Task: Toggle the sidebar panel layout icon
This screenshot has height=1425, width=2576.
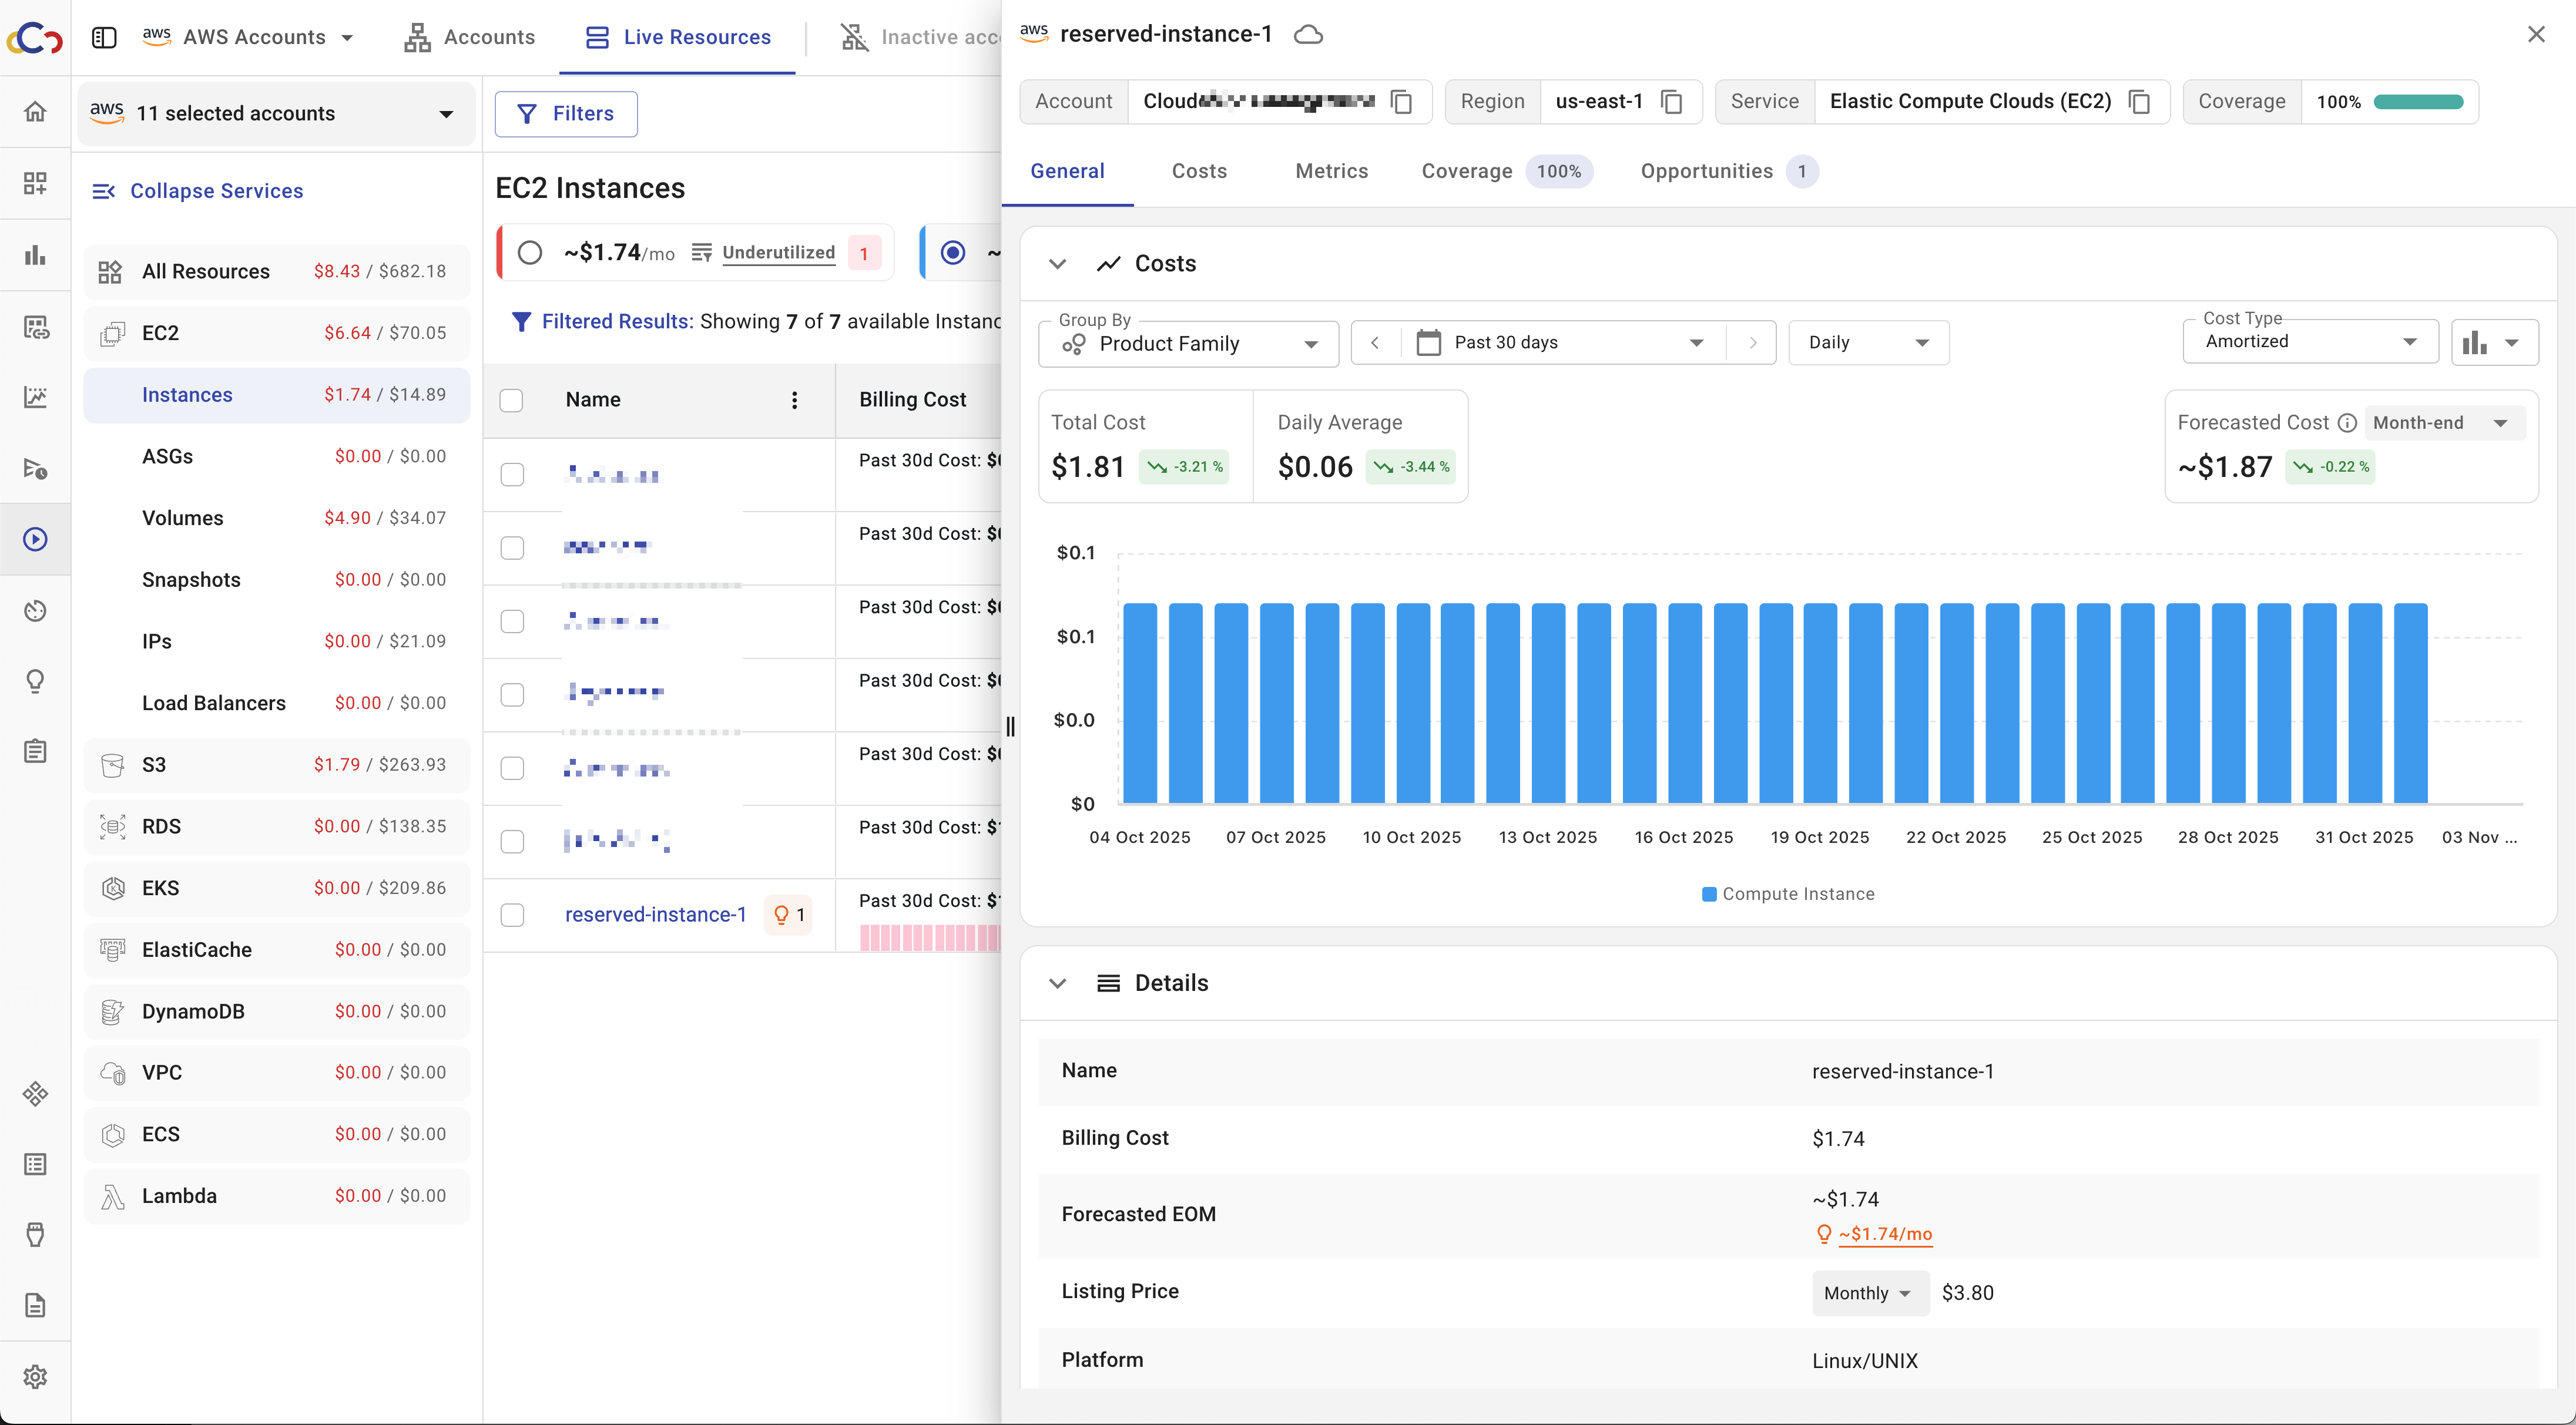Action: pyautogui.click(x=104, y=38)
